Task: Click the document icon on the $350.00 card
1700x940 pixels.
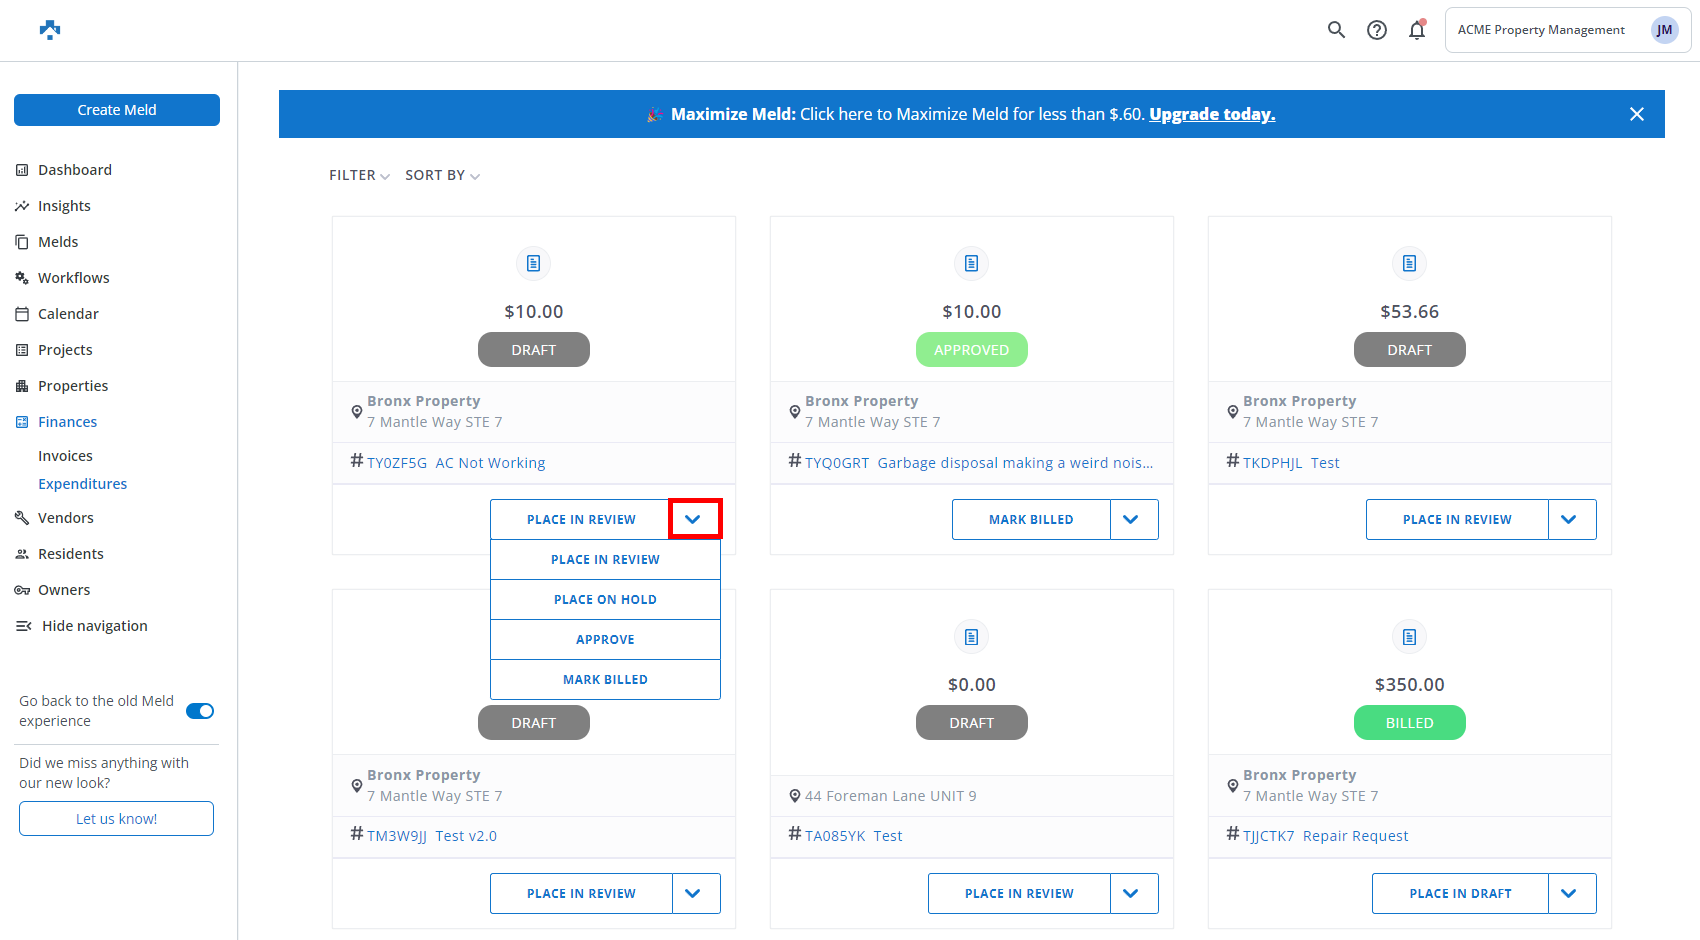Action: click(1409, 637)
